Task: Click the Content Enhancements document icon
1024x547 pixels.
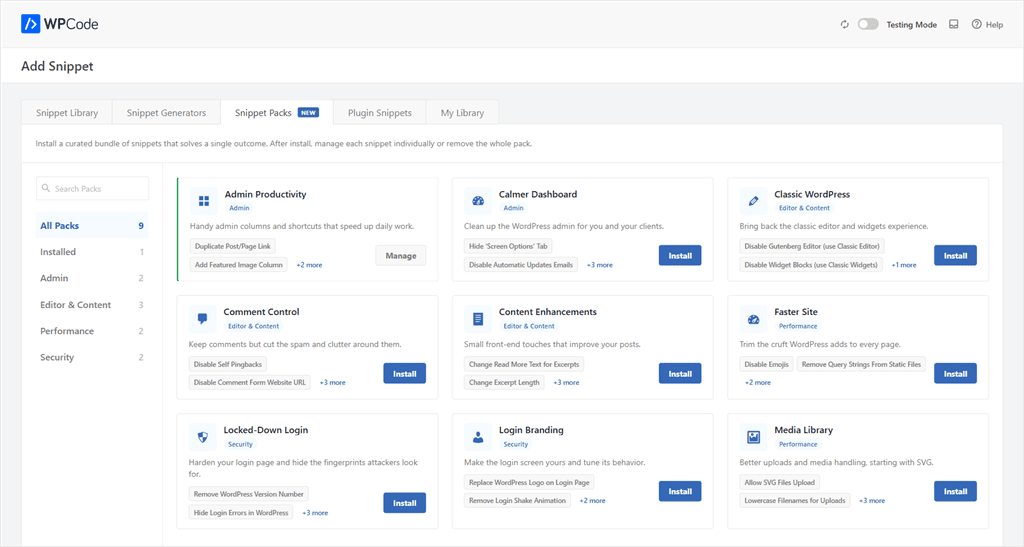Action: [478, 319]
